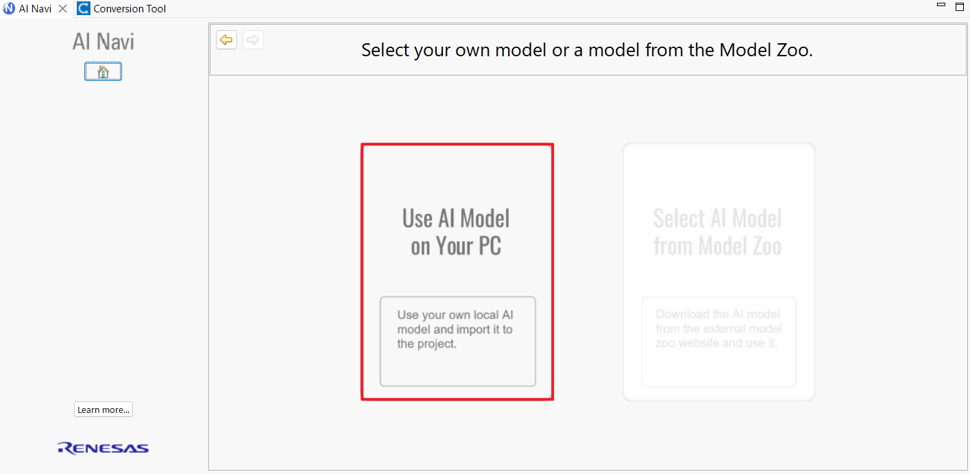
Task: Click the local AI model description box
Action: click(x=458, y=341)
